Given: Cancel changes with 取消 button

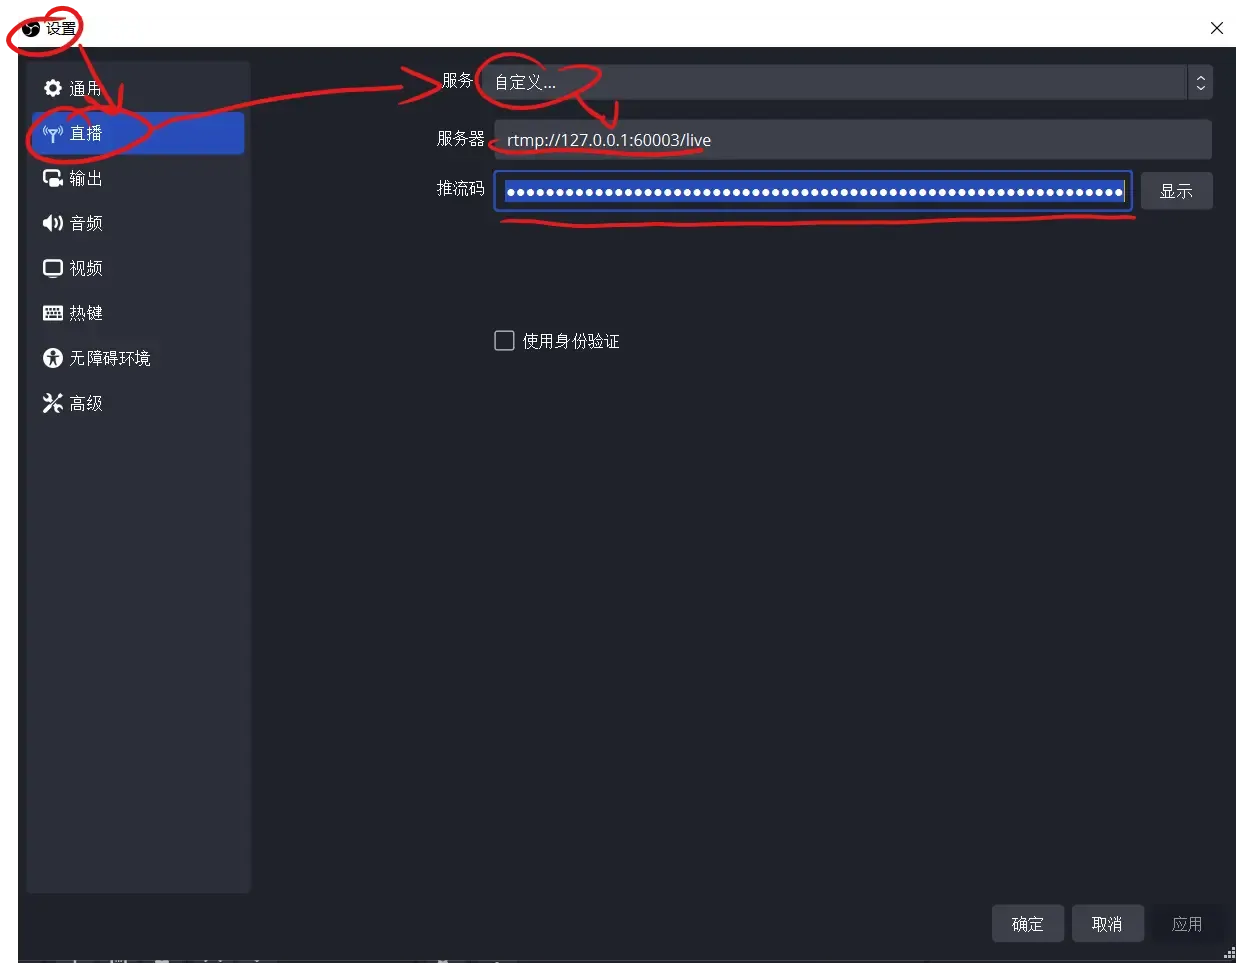Looking at the screenshot, I should point(1107,924).
